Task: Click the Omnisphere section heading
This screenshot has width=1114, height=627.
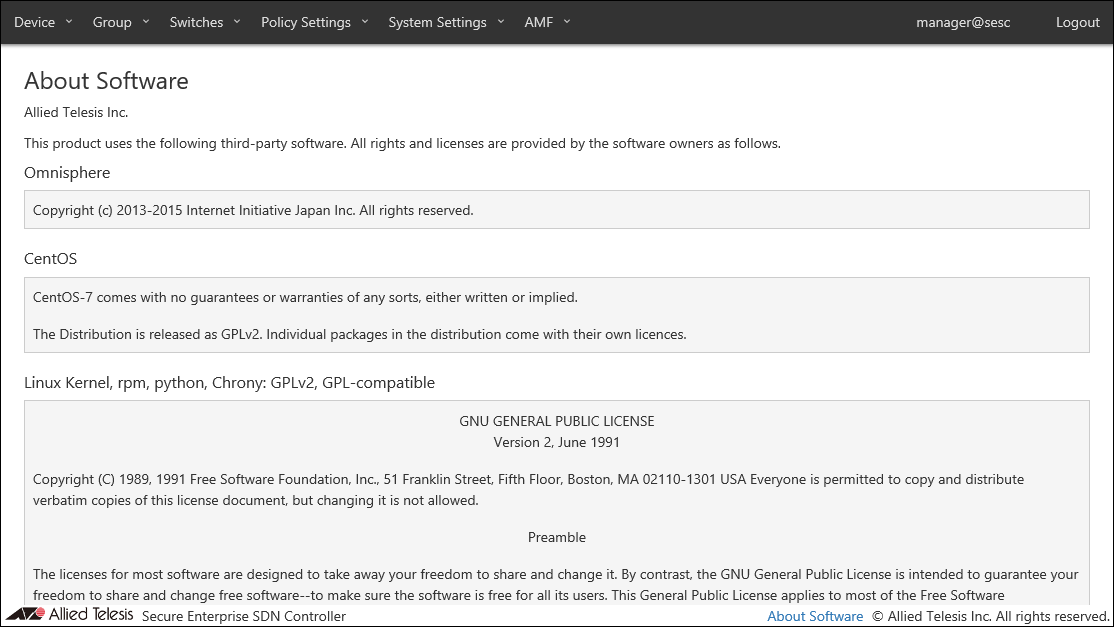Action: 67,173
